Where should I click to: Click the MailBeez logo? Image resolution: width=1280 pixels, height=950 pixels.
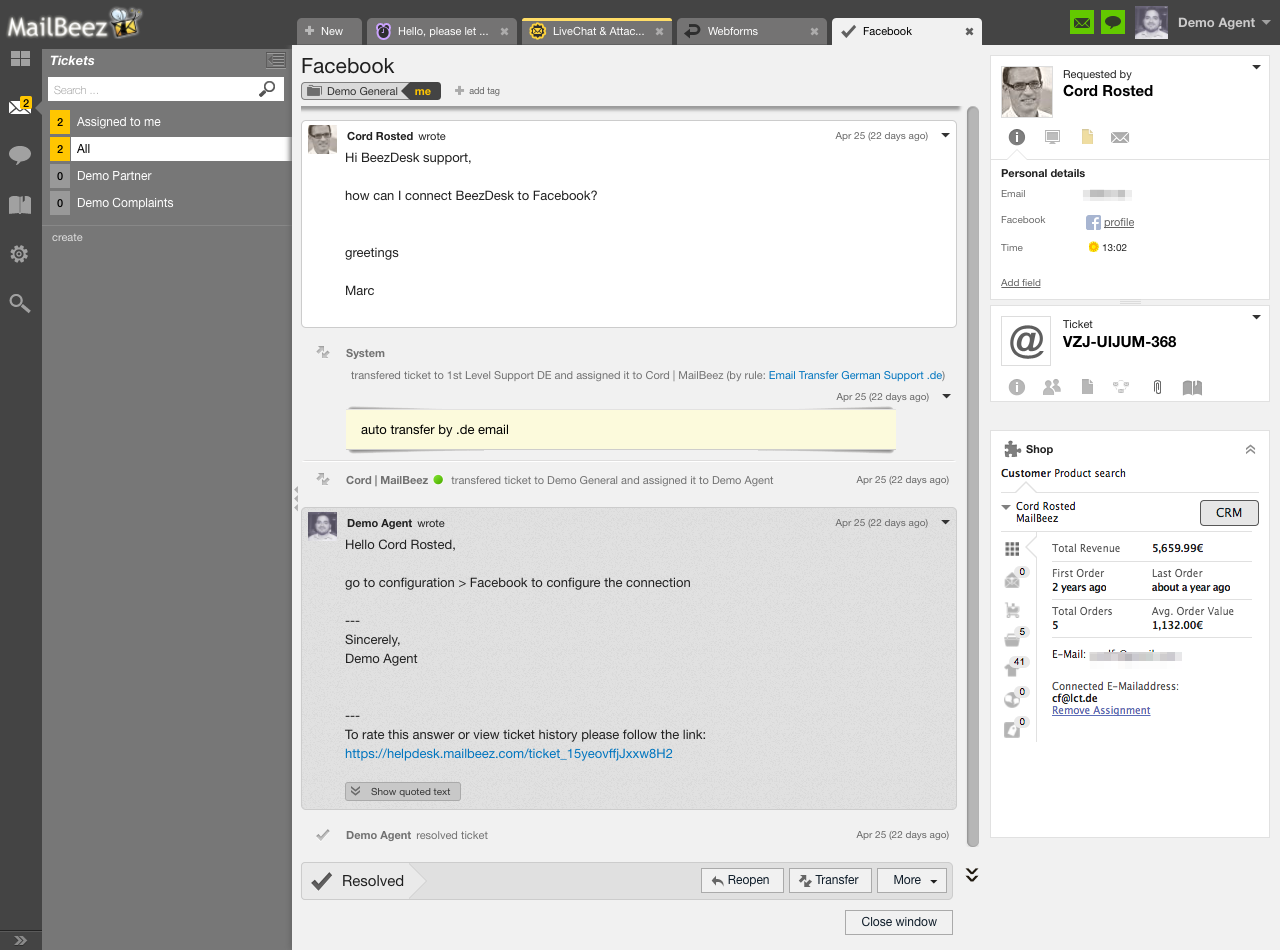(x=73, y=22)
